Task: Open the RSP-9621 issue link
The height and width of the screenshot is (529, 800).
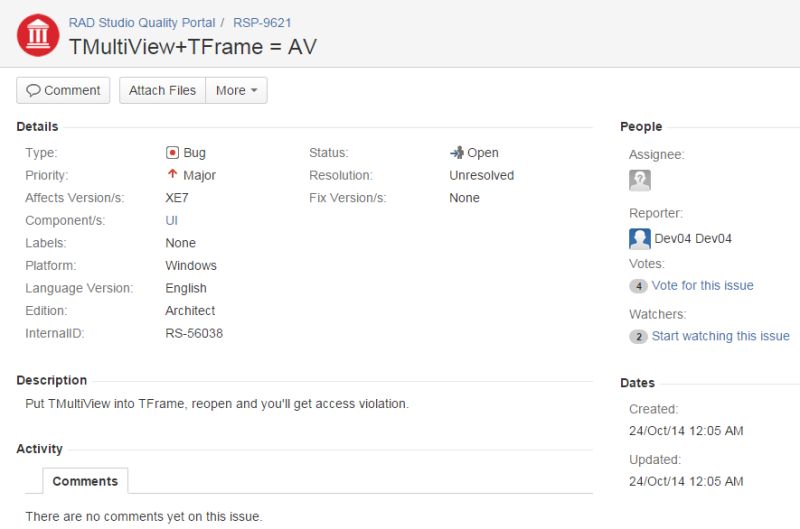Action: pos(262,23)
